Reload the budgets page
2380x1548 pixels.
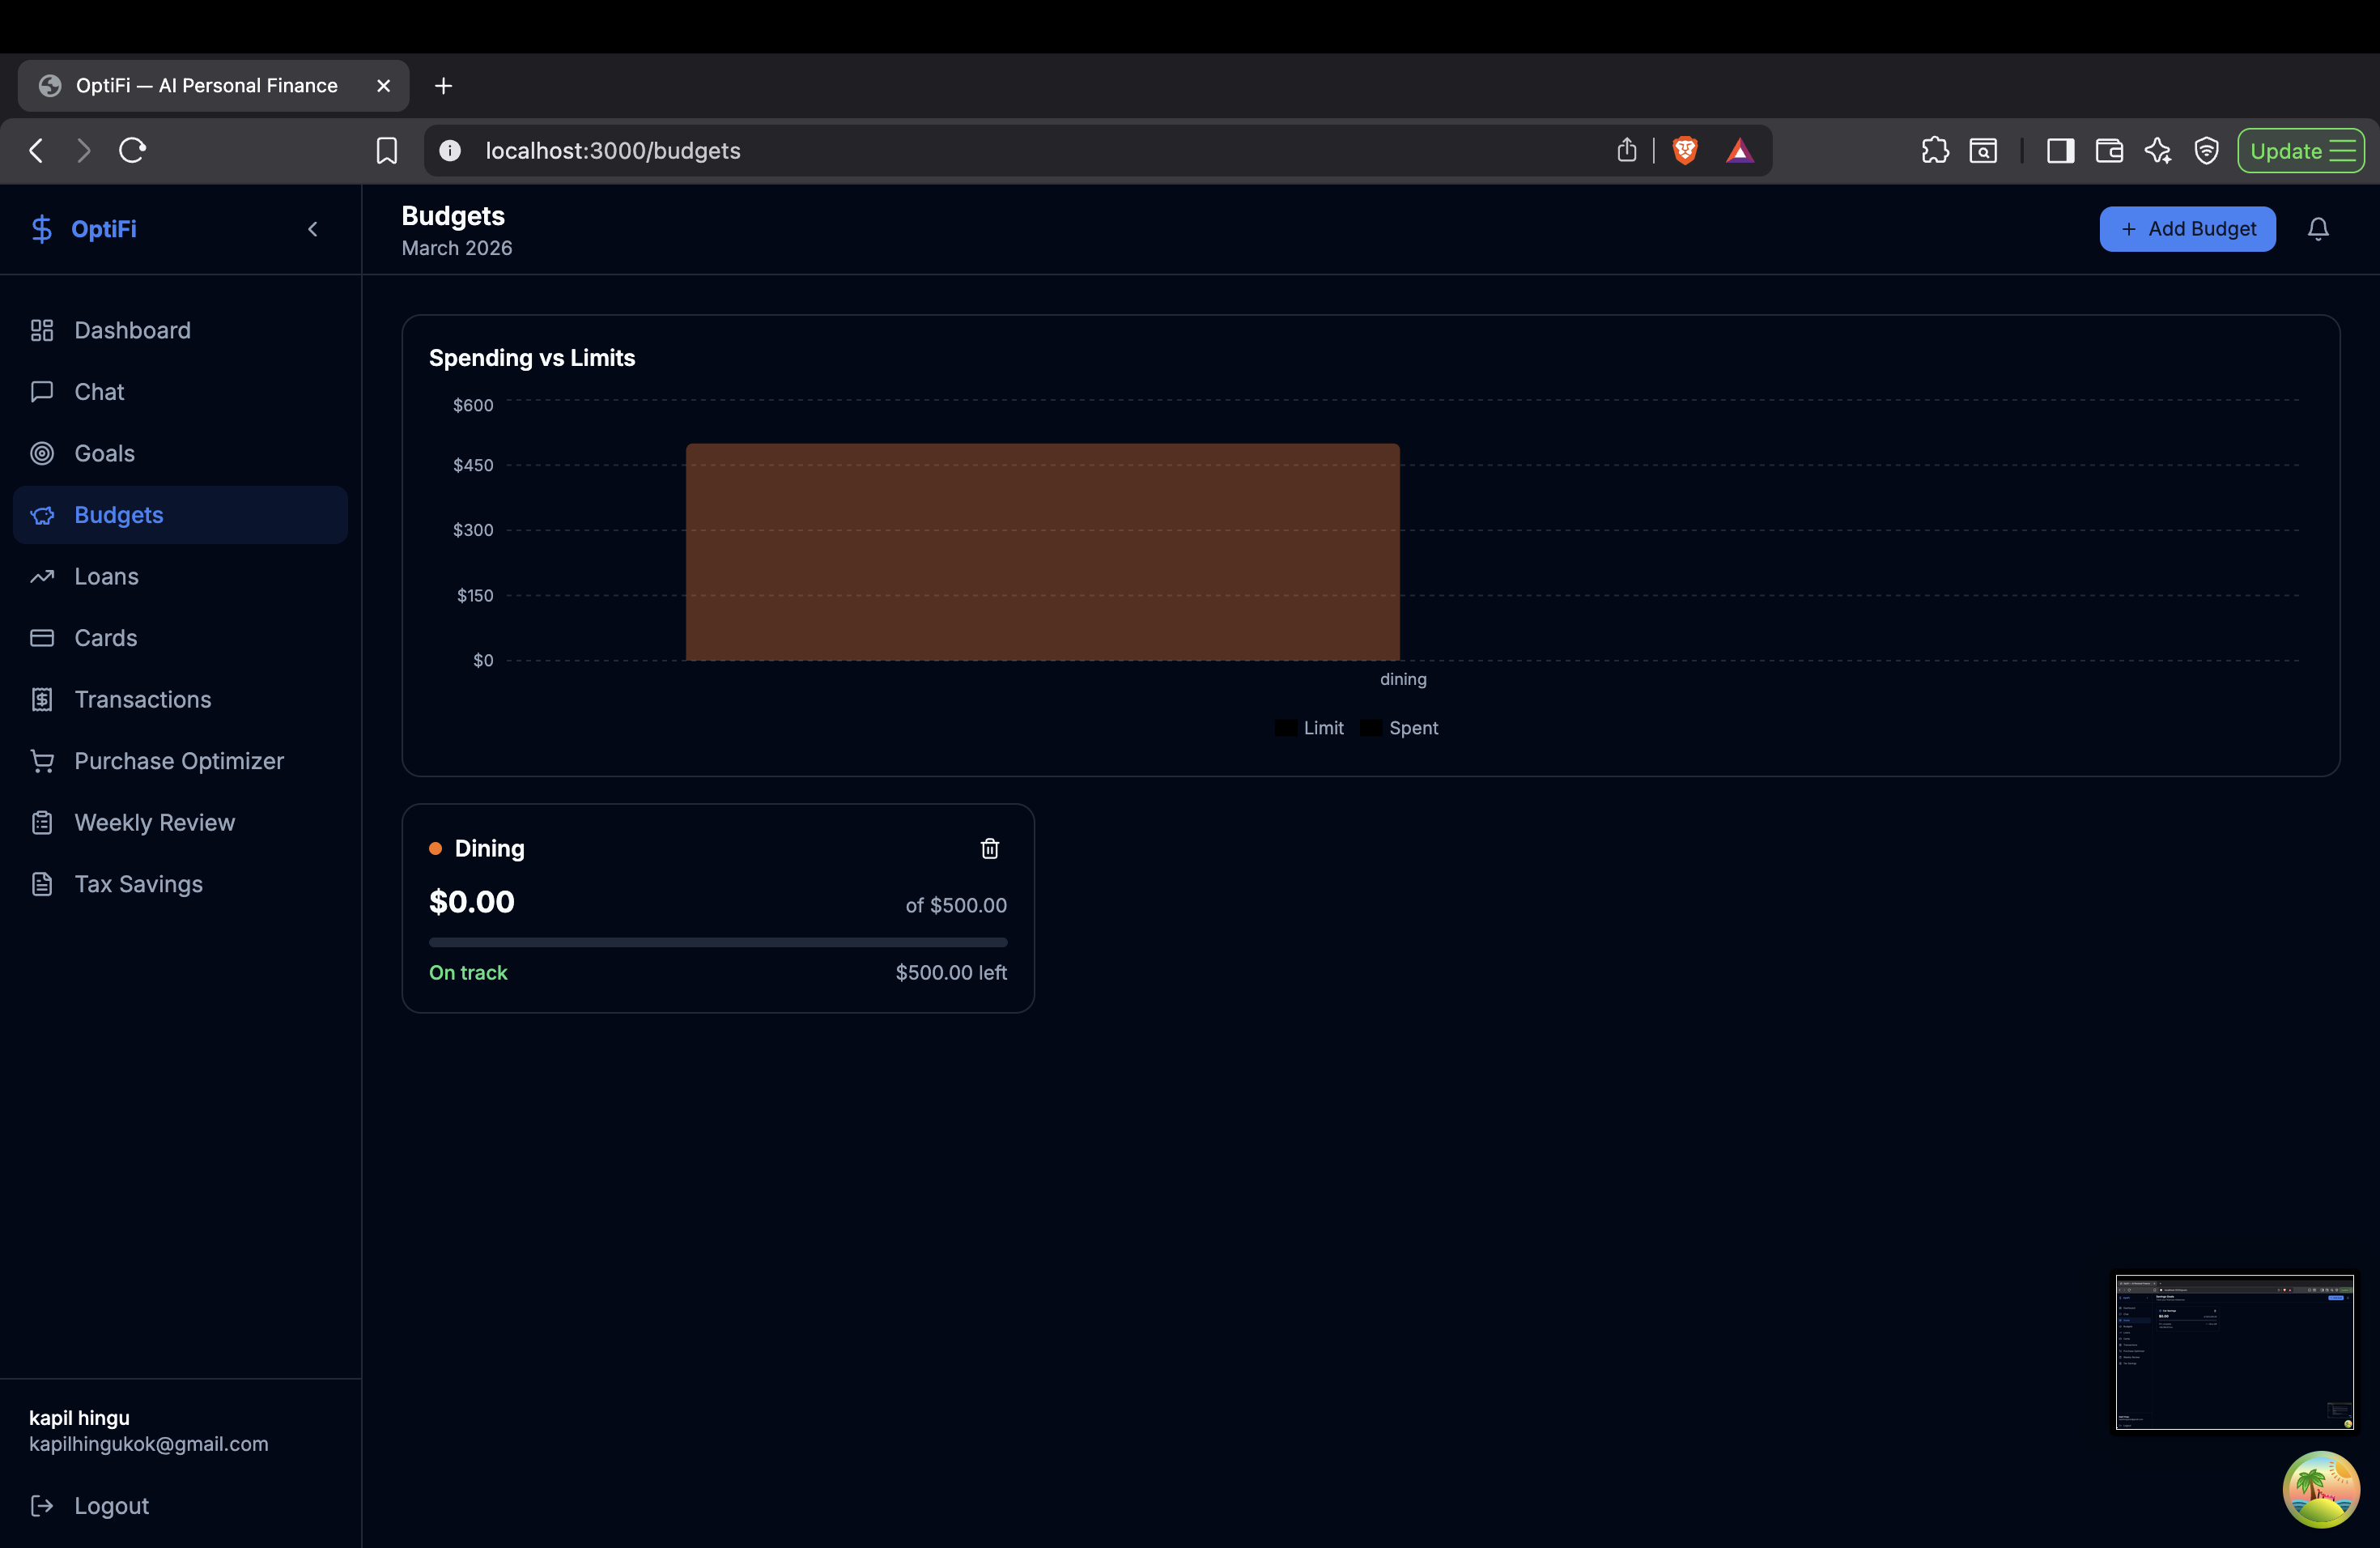[x=133, y=150]
